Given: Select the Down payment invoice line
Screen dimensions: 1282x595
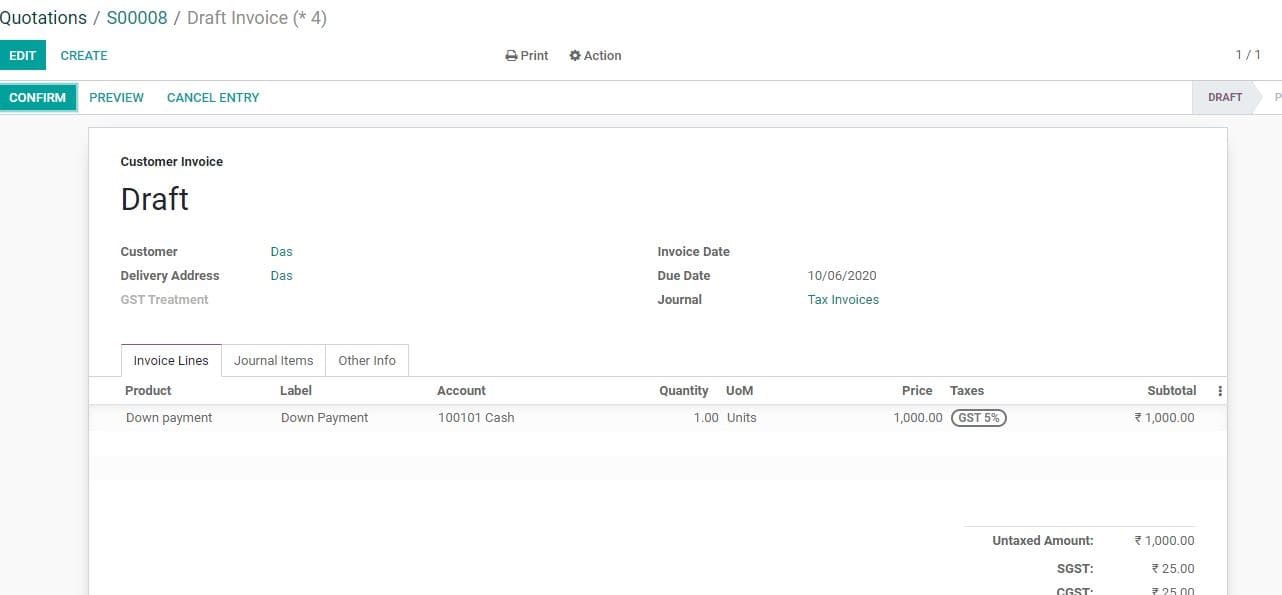Looking at the screenshot, I should coord(169,417).
